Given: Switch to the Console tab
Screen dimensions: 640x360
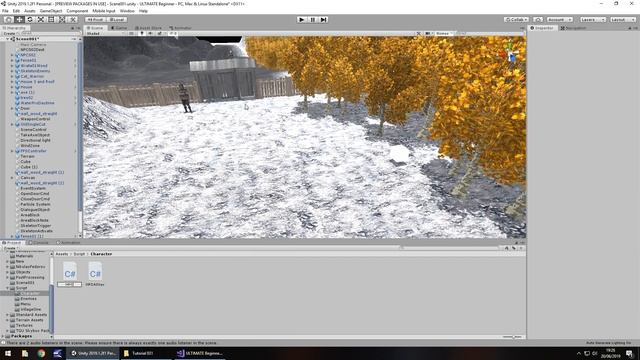Looking at the screenshot, I should (x=38, y=242).
